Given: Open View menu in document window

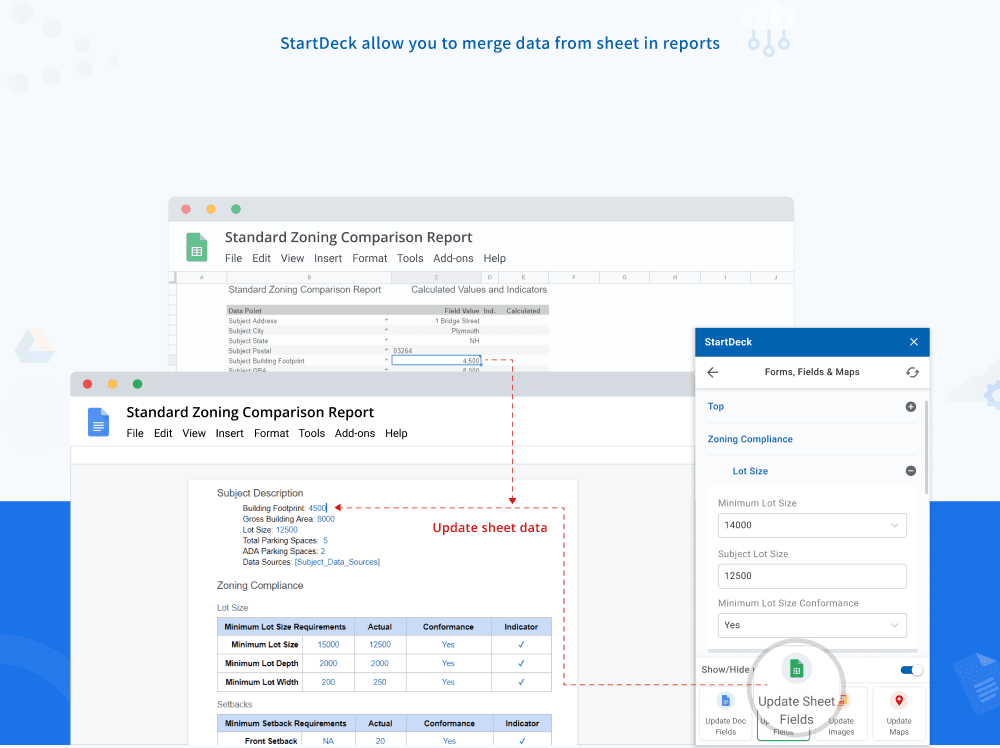Looking at the screenshot, I should pyautogui.click(x=194, y=434).
